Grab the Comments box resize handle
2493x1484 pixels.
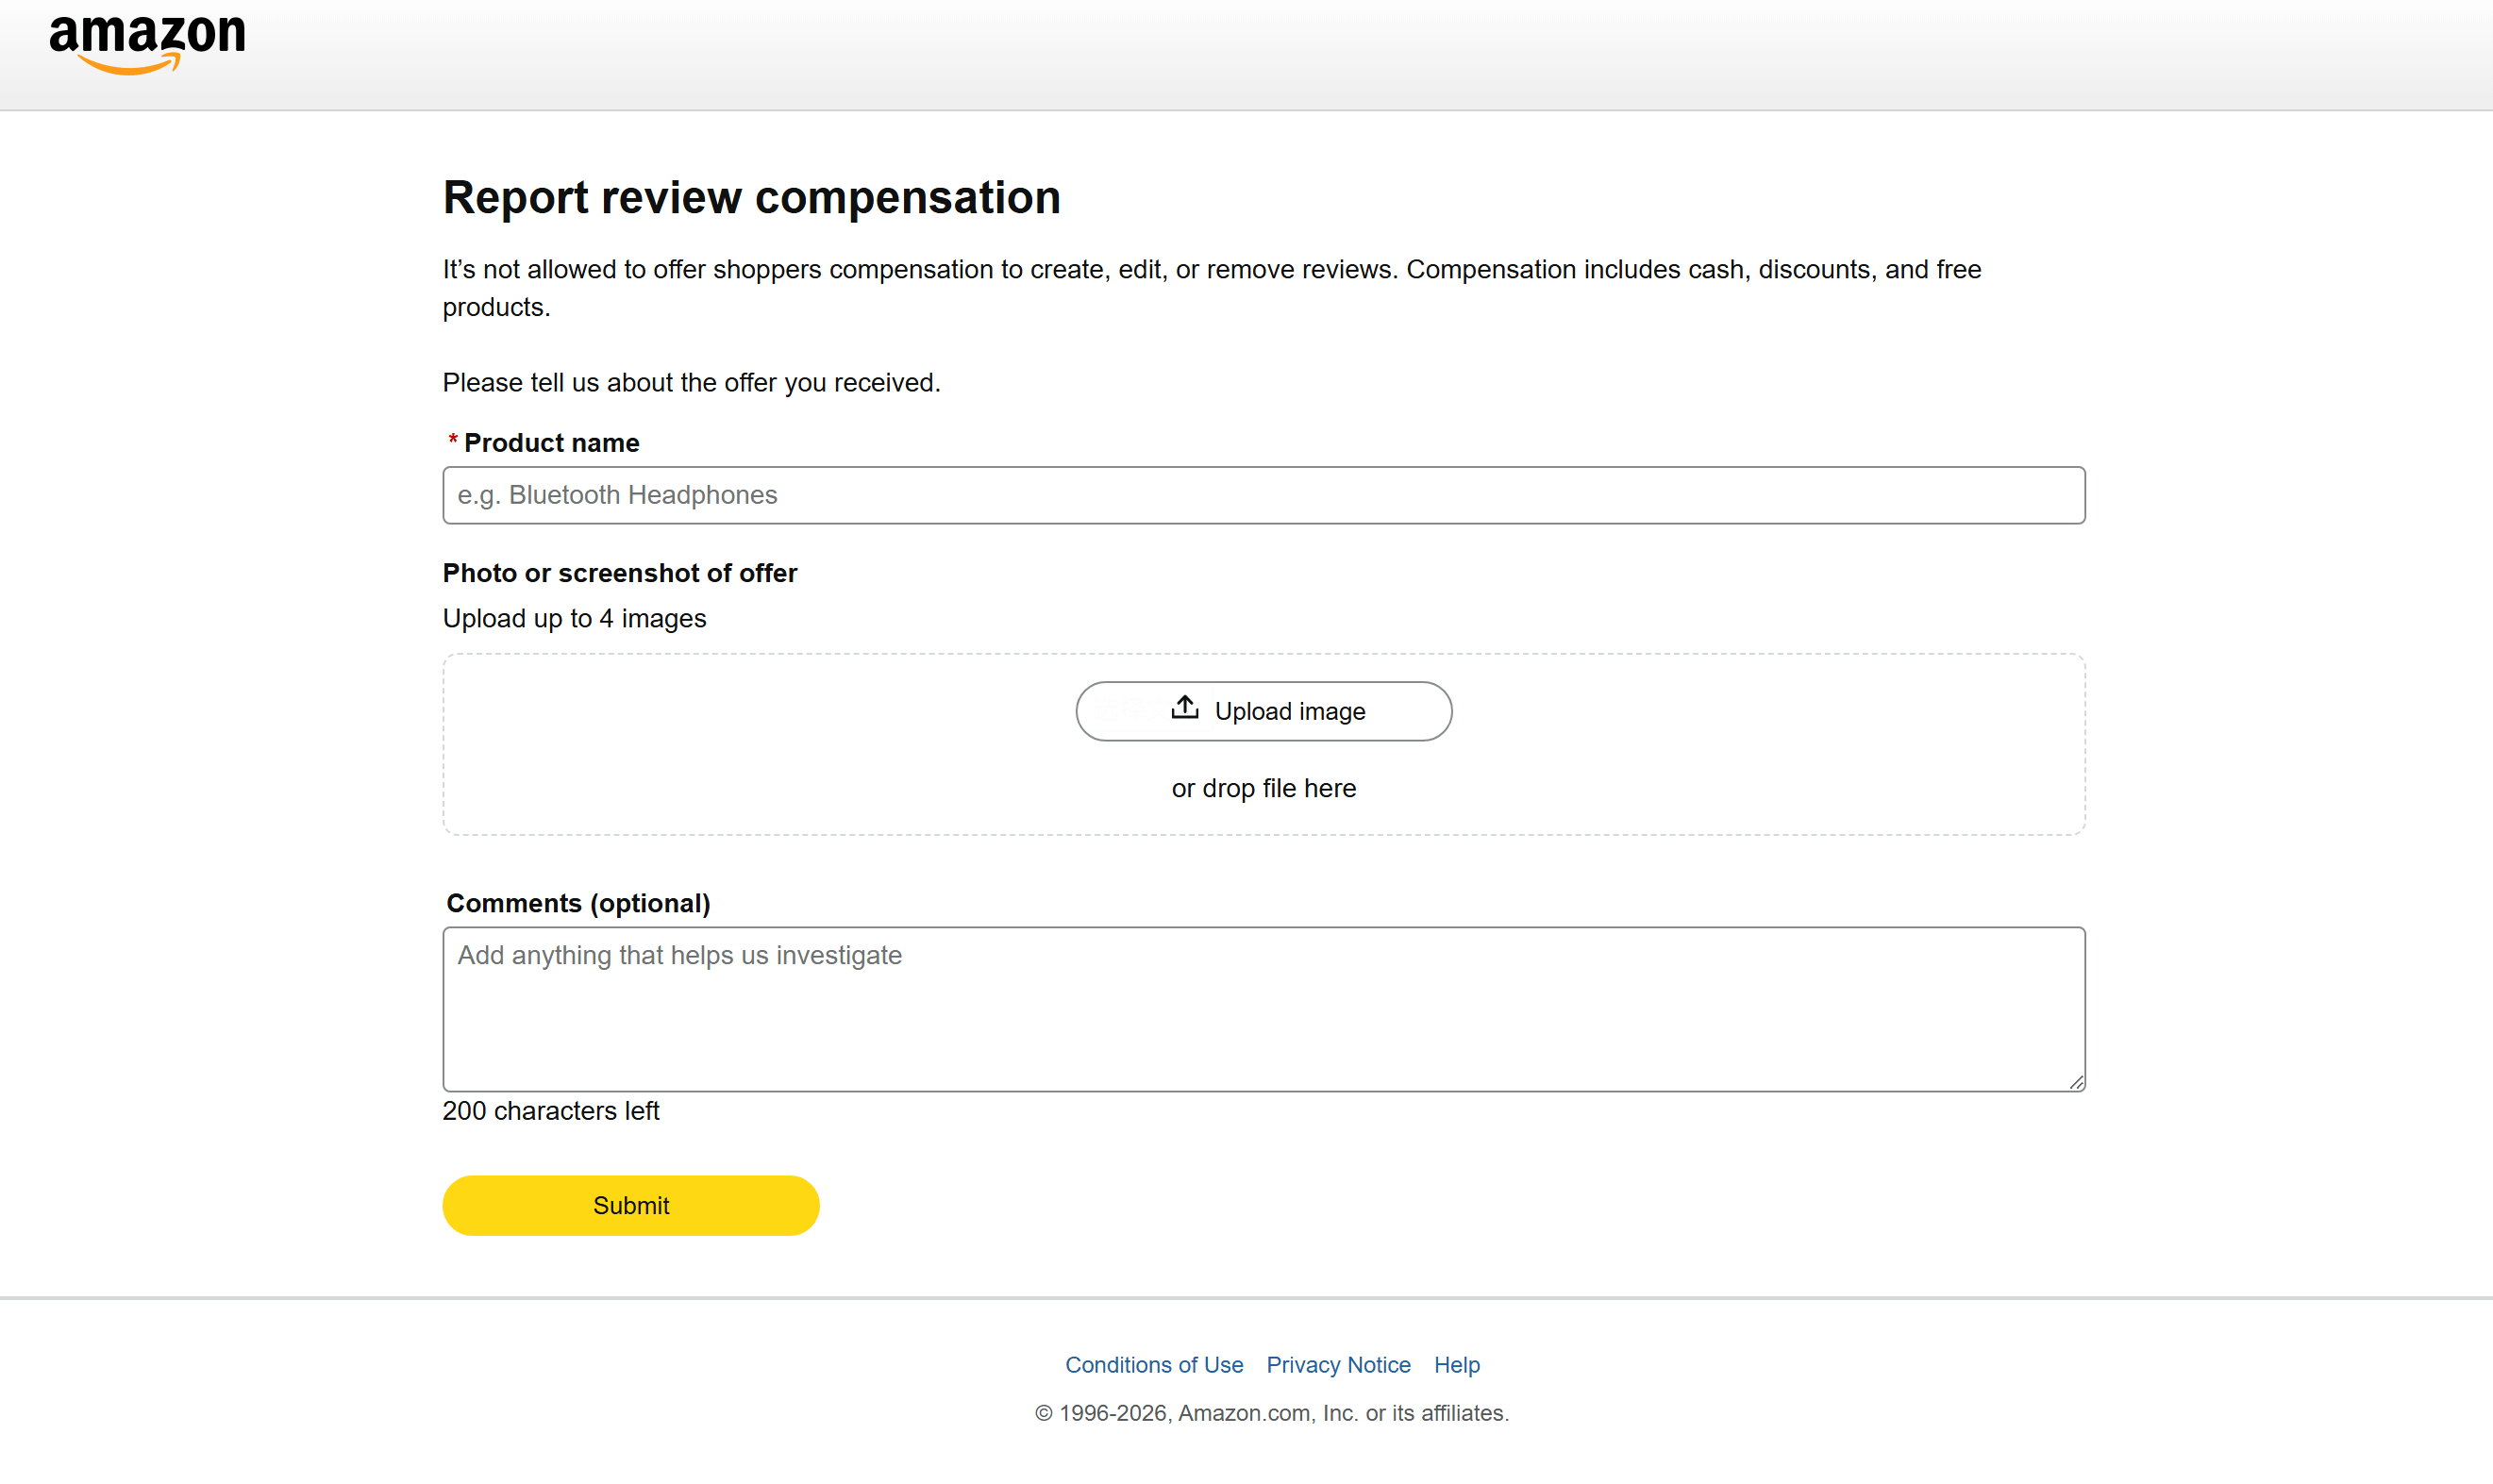pyautogui.click(x=2076, y=1082)
